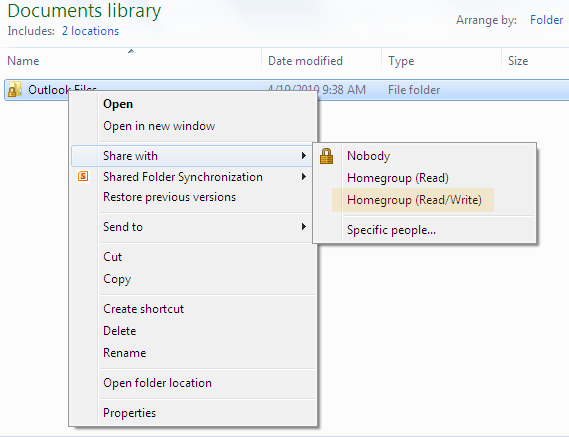
Task: Expand the Share with submenu arrow
Action: click(304, 156)
